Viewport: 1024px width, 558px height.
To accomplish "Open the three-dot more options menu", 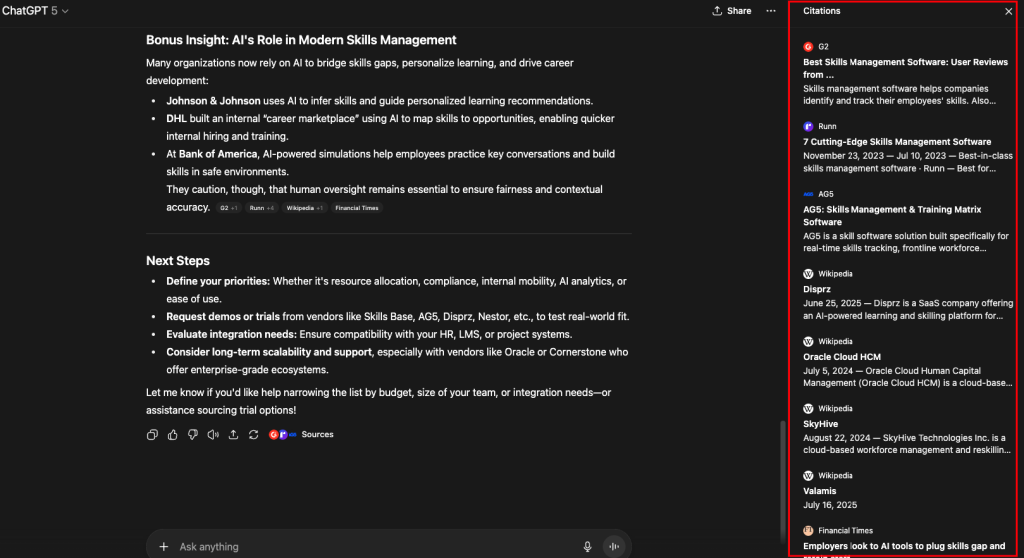I will click(770, 11).
